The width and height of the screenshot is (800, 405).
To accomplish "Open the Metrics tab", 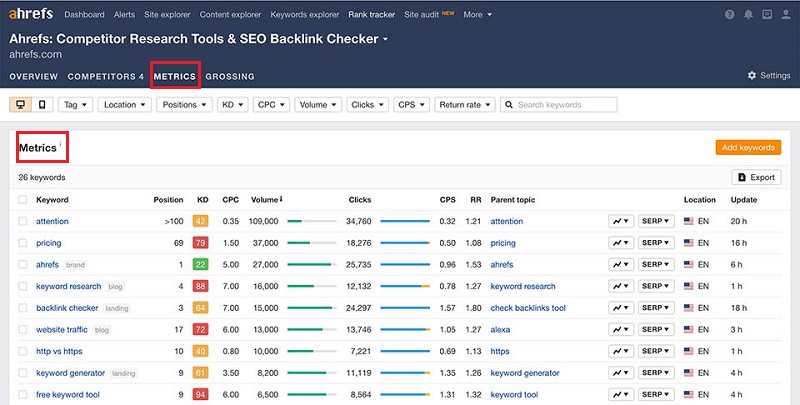I will [x=175, y=77].
